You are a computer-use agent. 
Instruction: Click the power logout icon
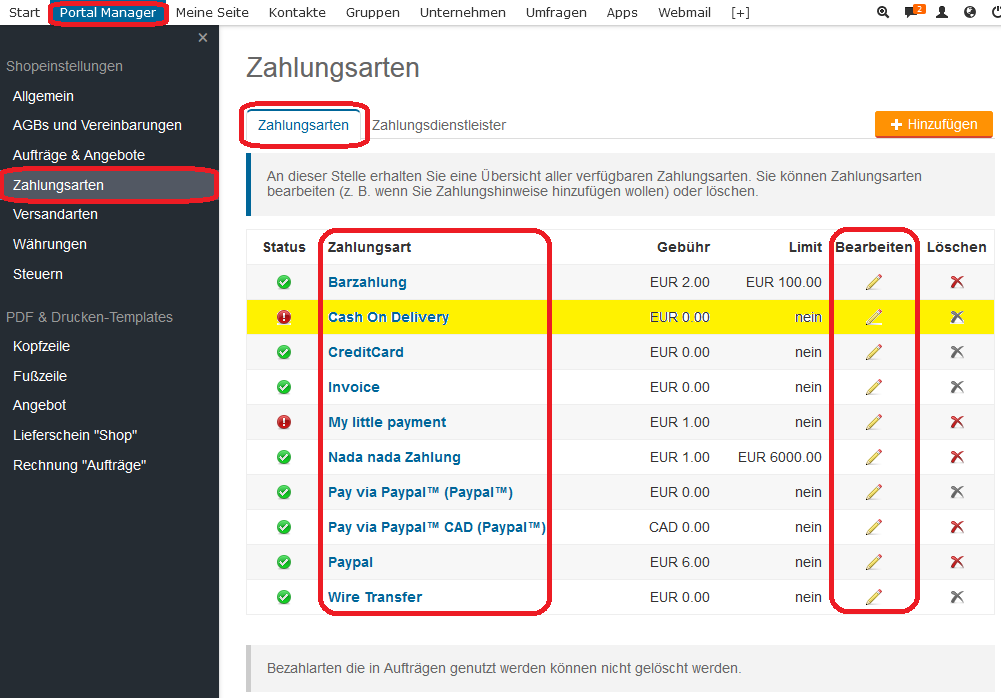coord(995,13)
